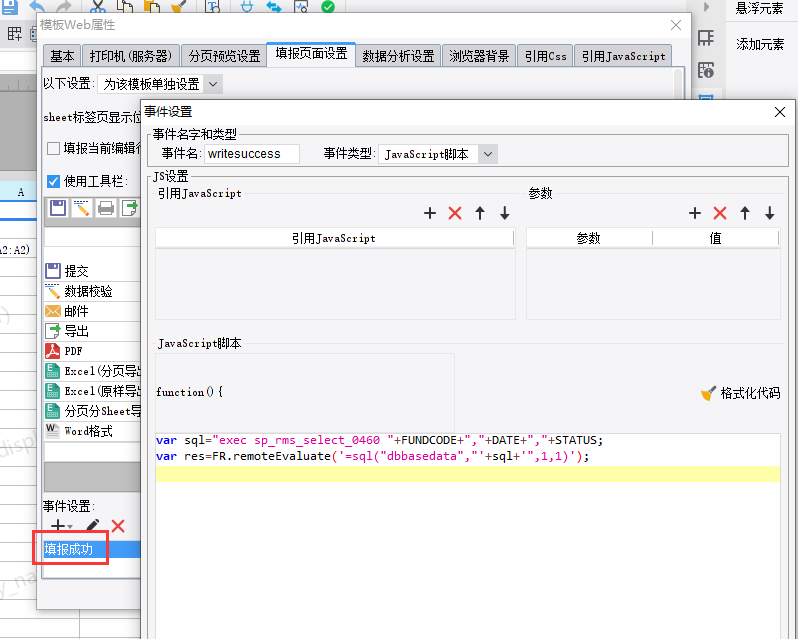Select the Excel(分页导出 item

pyautogui.click(x=92, y=371)
